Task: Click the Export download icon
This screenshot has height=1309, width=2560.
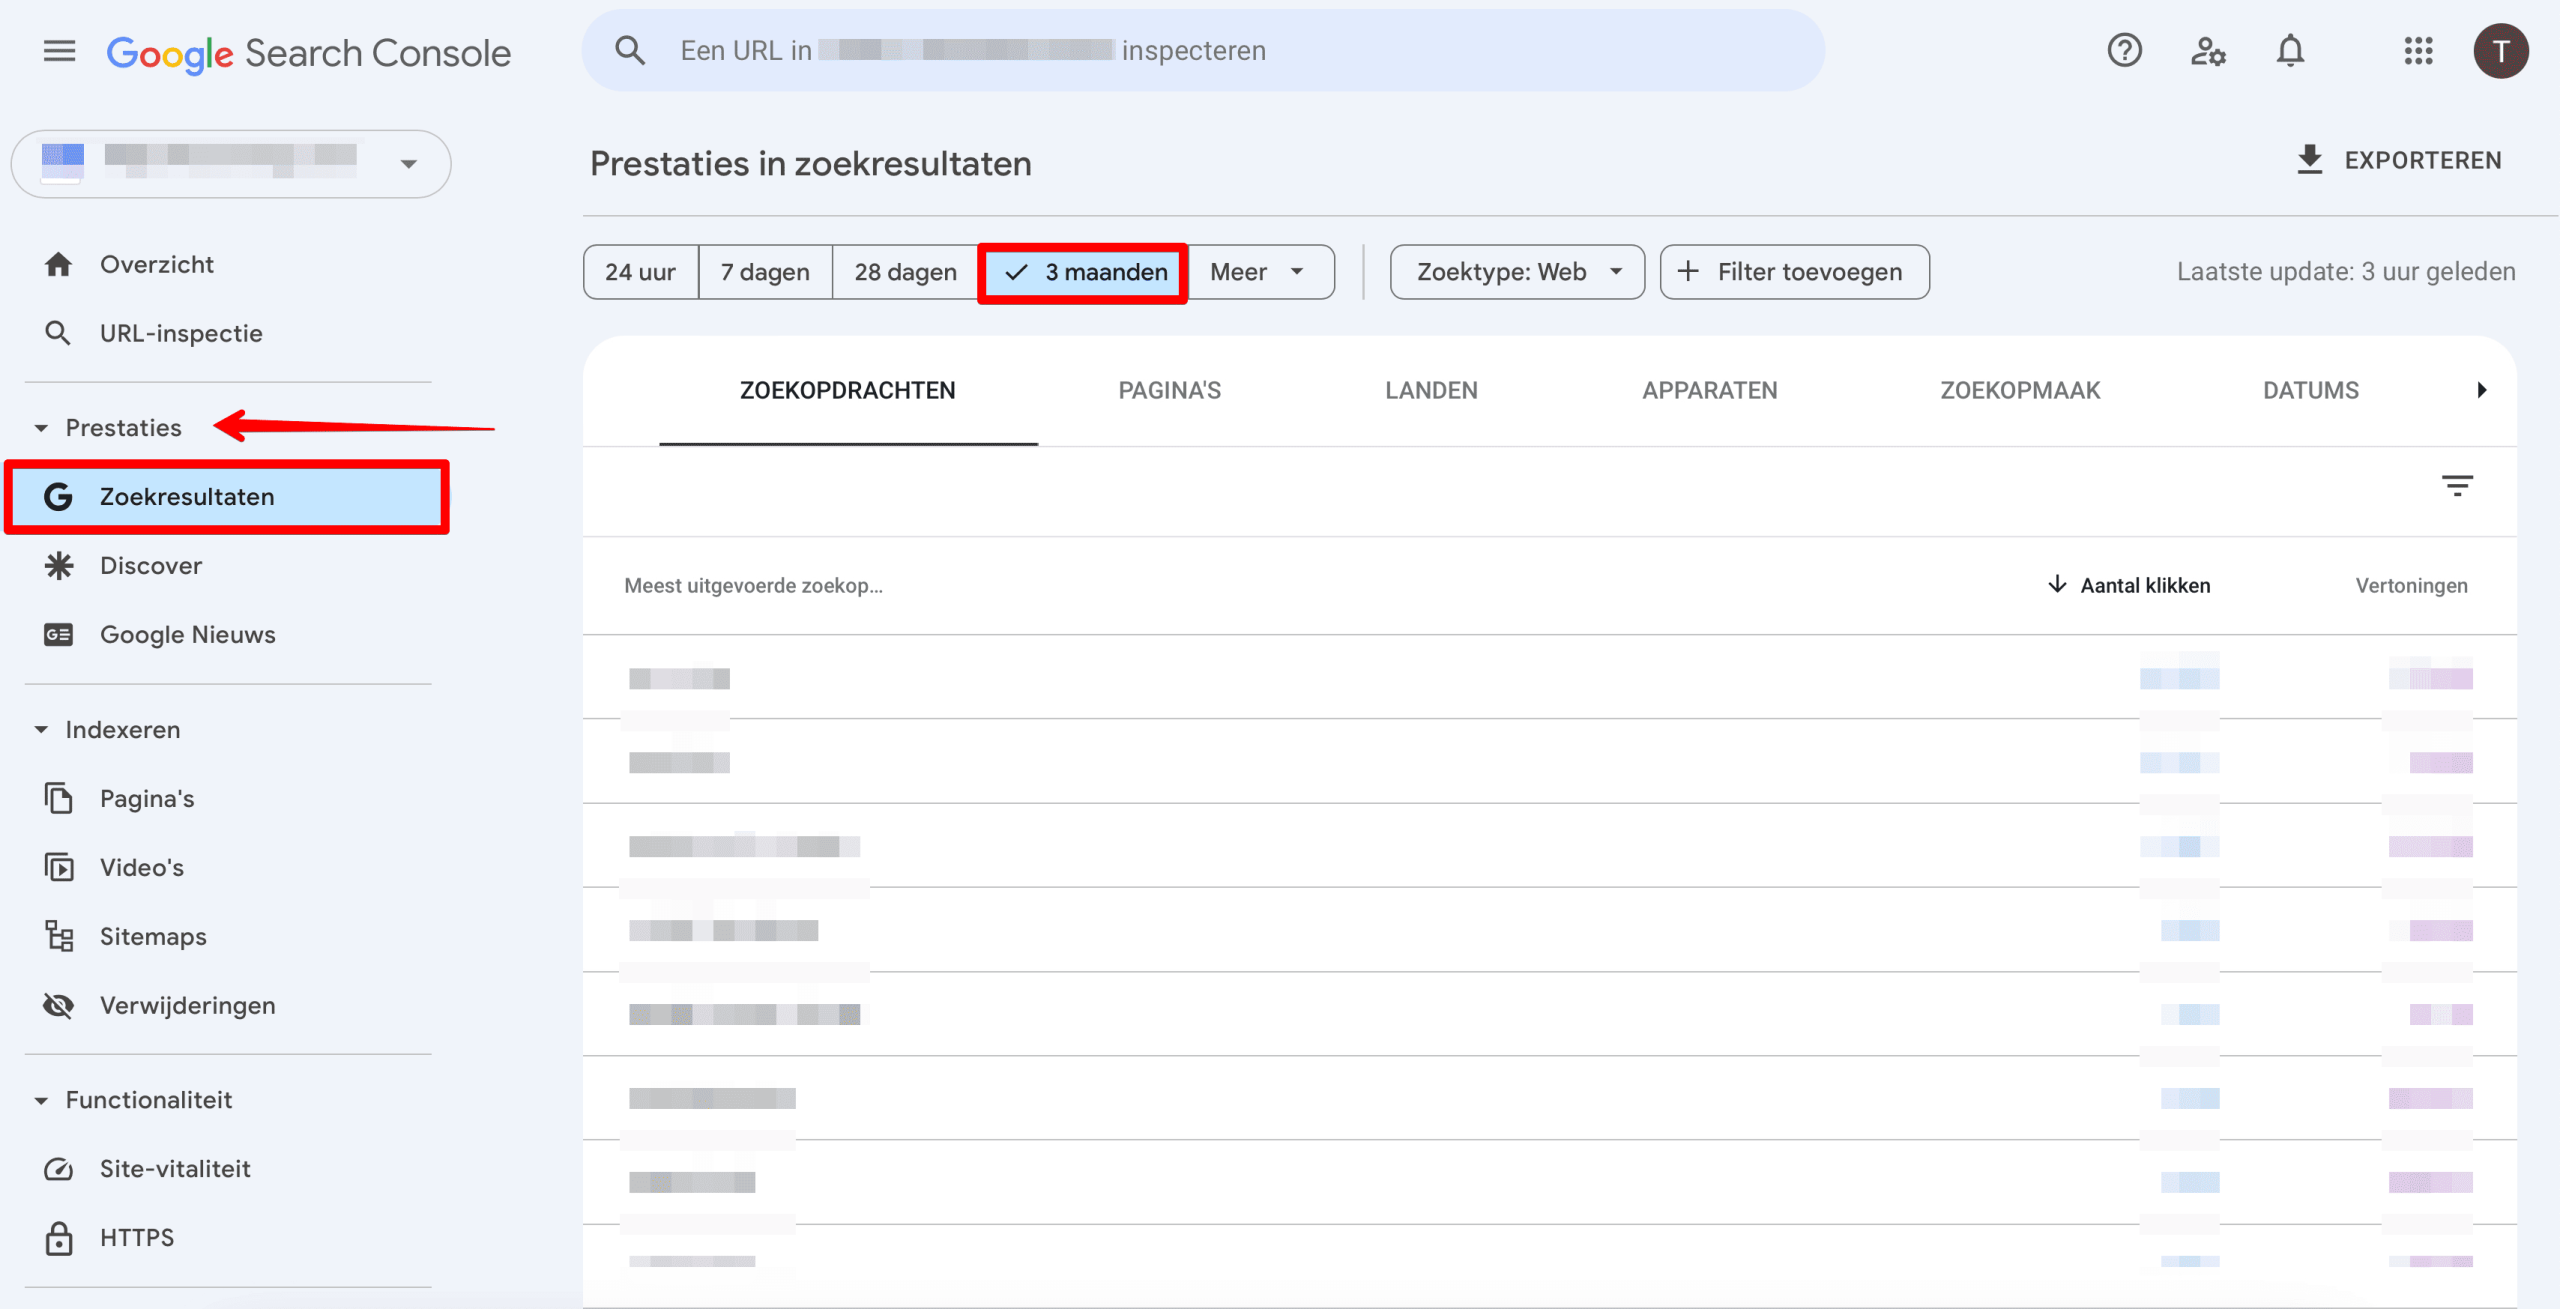Action: click(x=2310, y=160)
